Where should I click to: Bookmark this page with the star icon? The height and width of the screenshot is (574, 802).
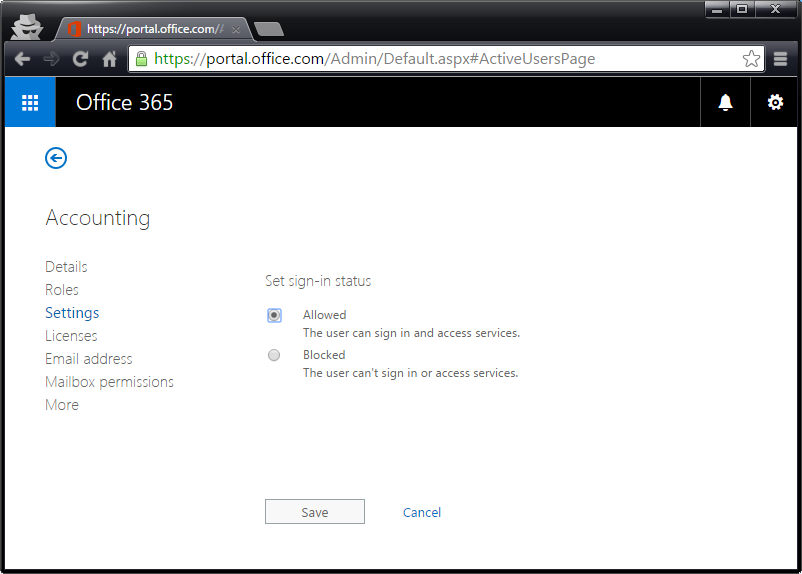(751, 59)
